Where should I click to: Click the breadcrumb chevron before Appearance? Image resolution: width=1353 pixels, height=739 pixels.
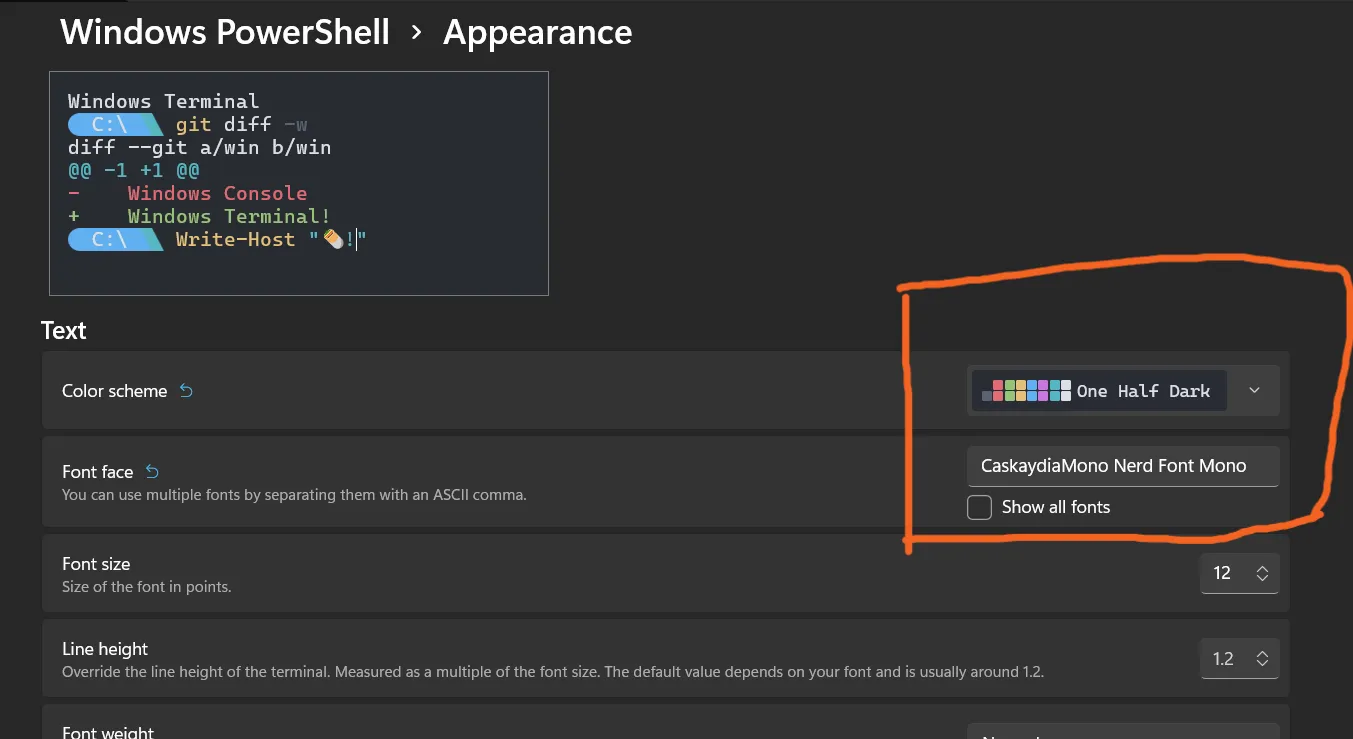click(416, 32)
